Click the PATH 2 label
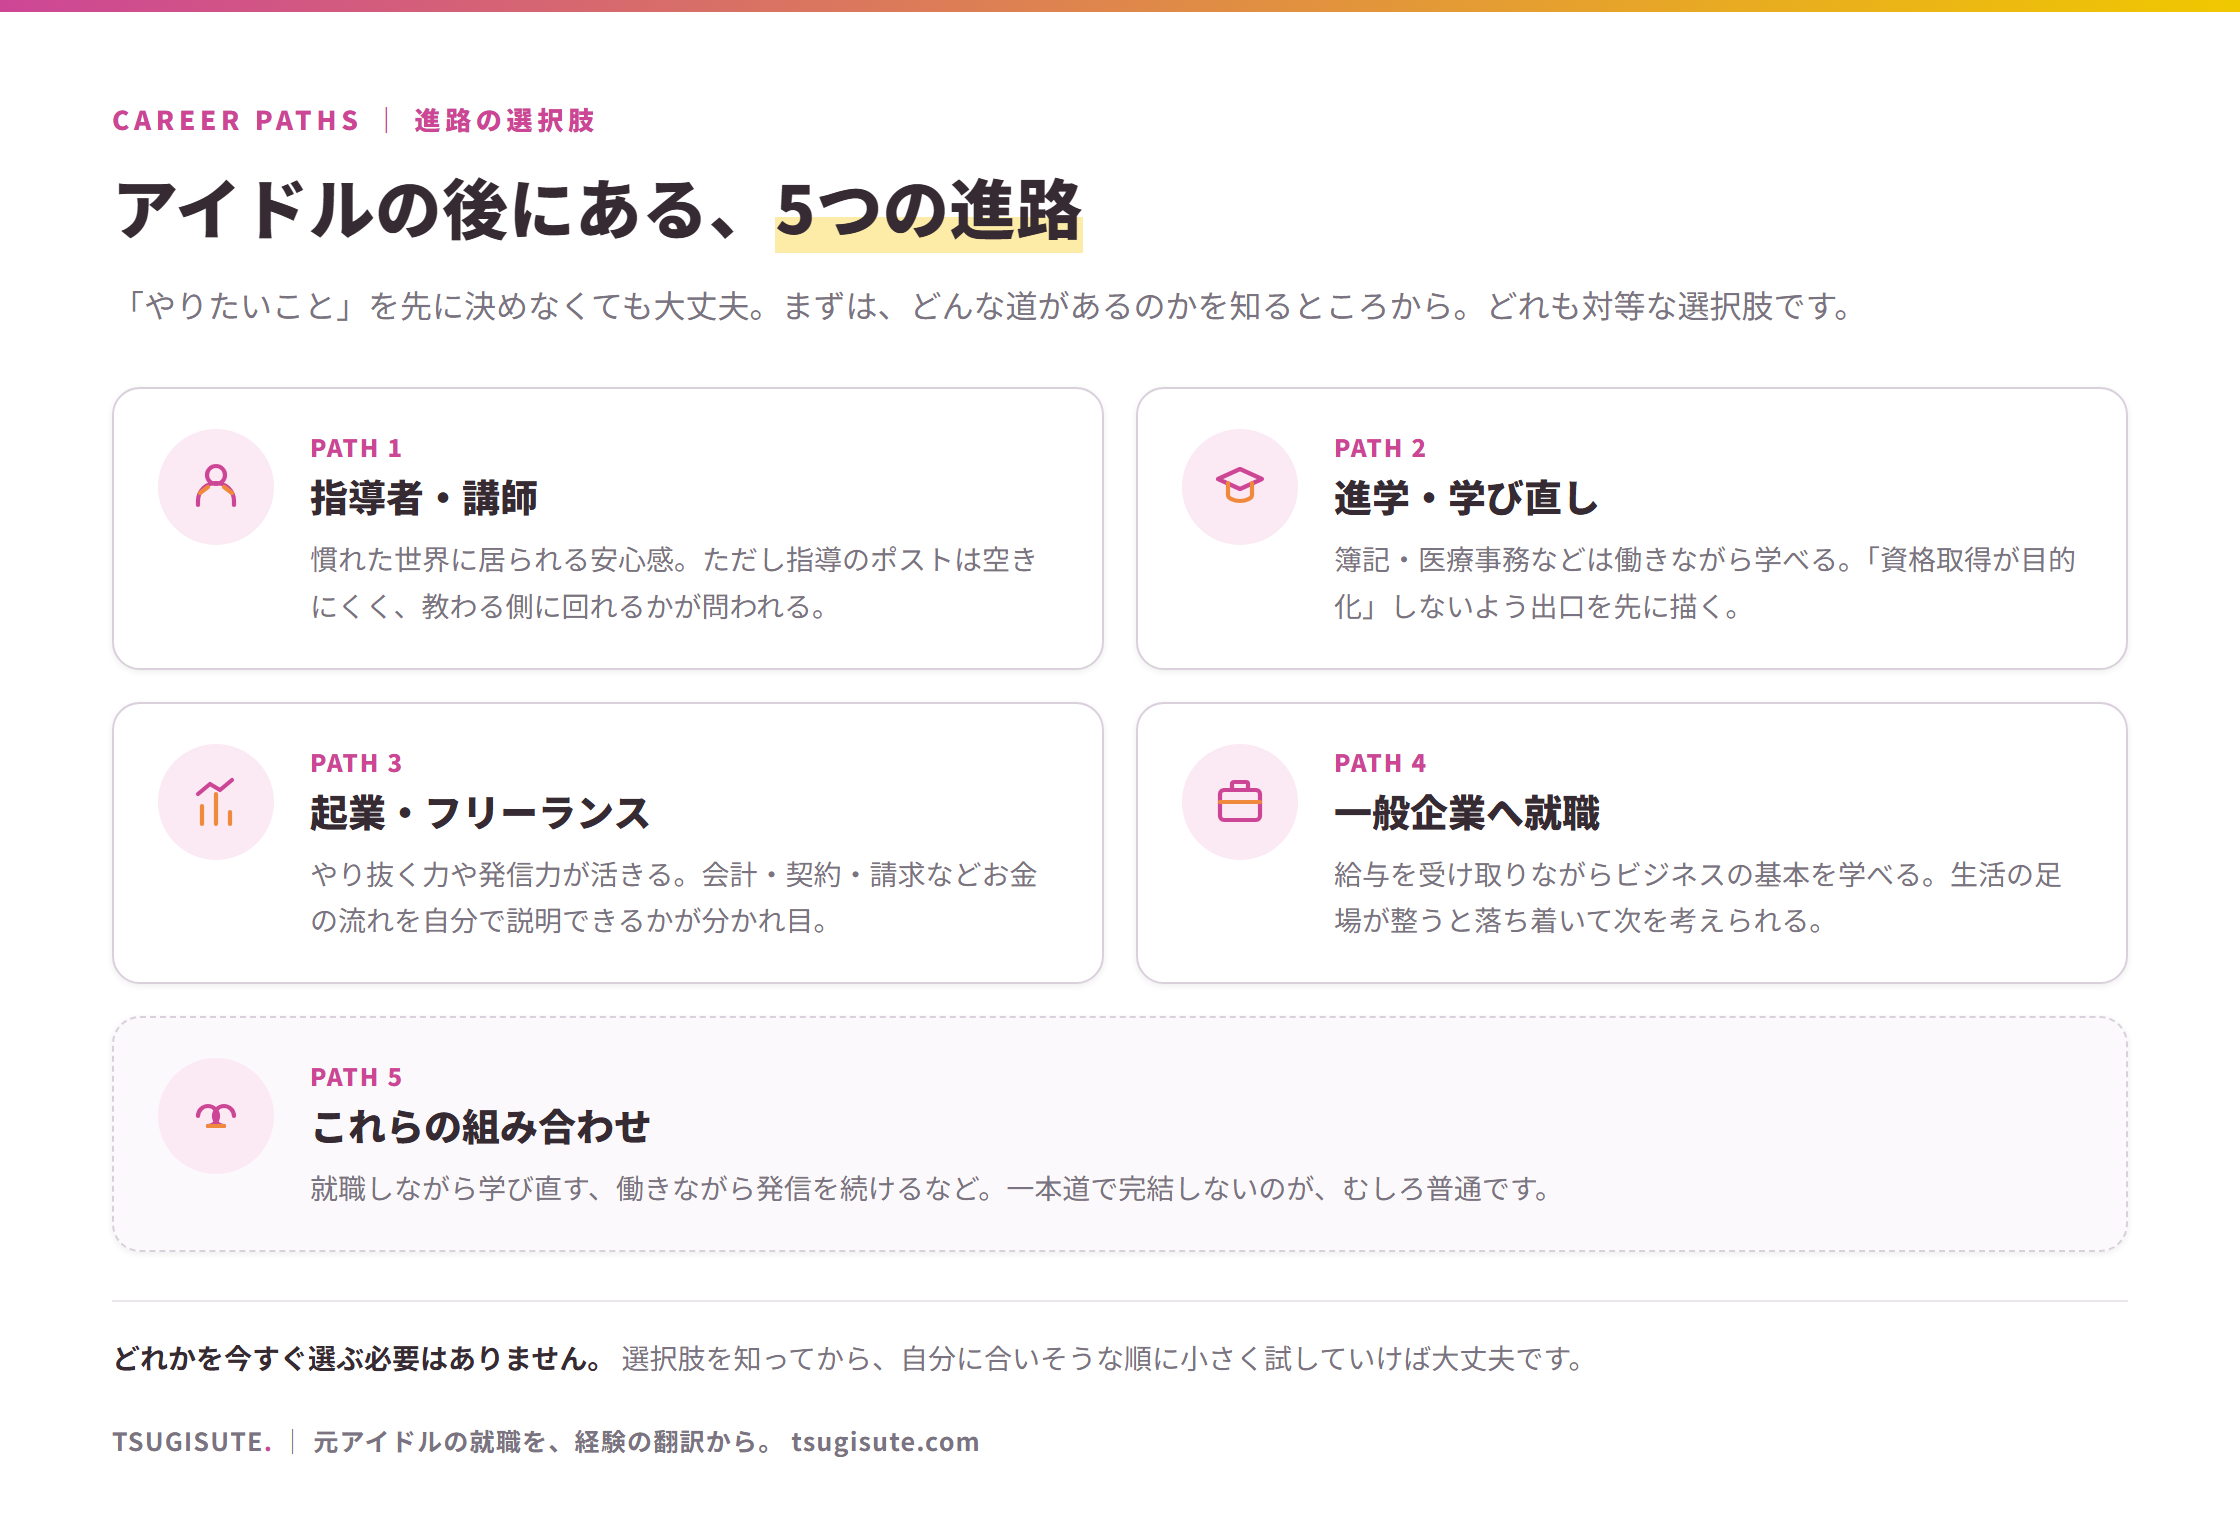 coord(1380,448)
